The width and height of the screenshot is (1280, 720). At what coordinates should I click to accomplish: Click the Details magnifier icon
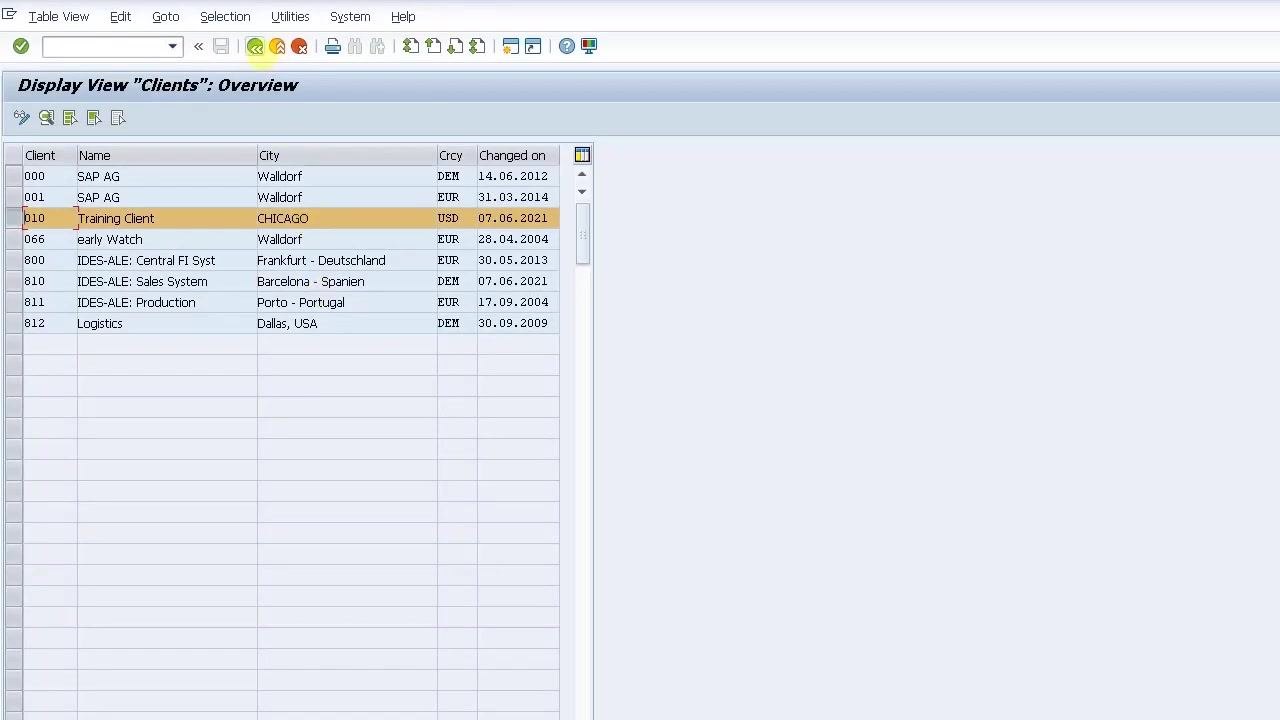pyautogui.click(x=46, y=118)
